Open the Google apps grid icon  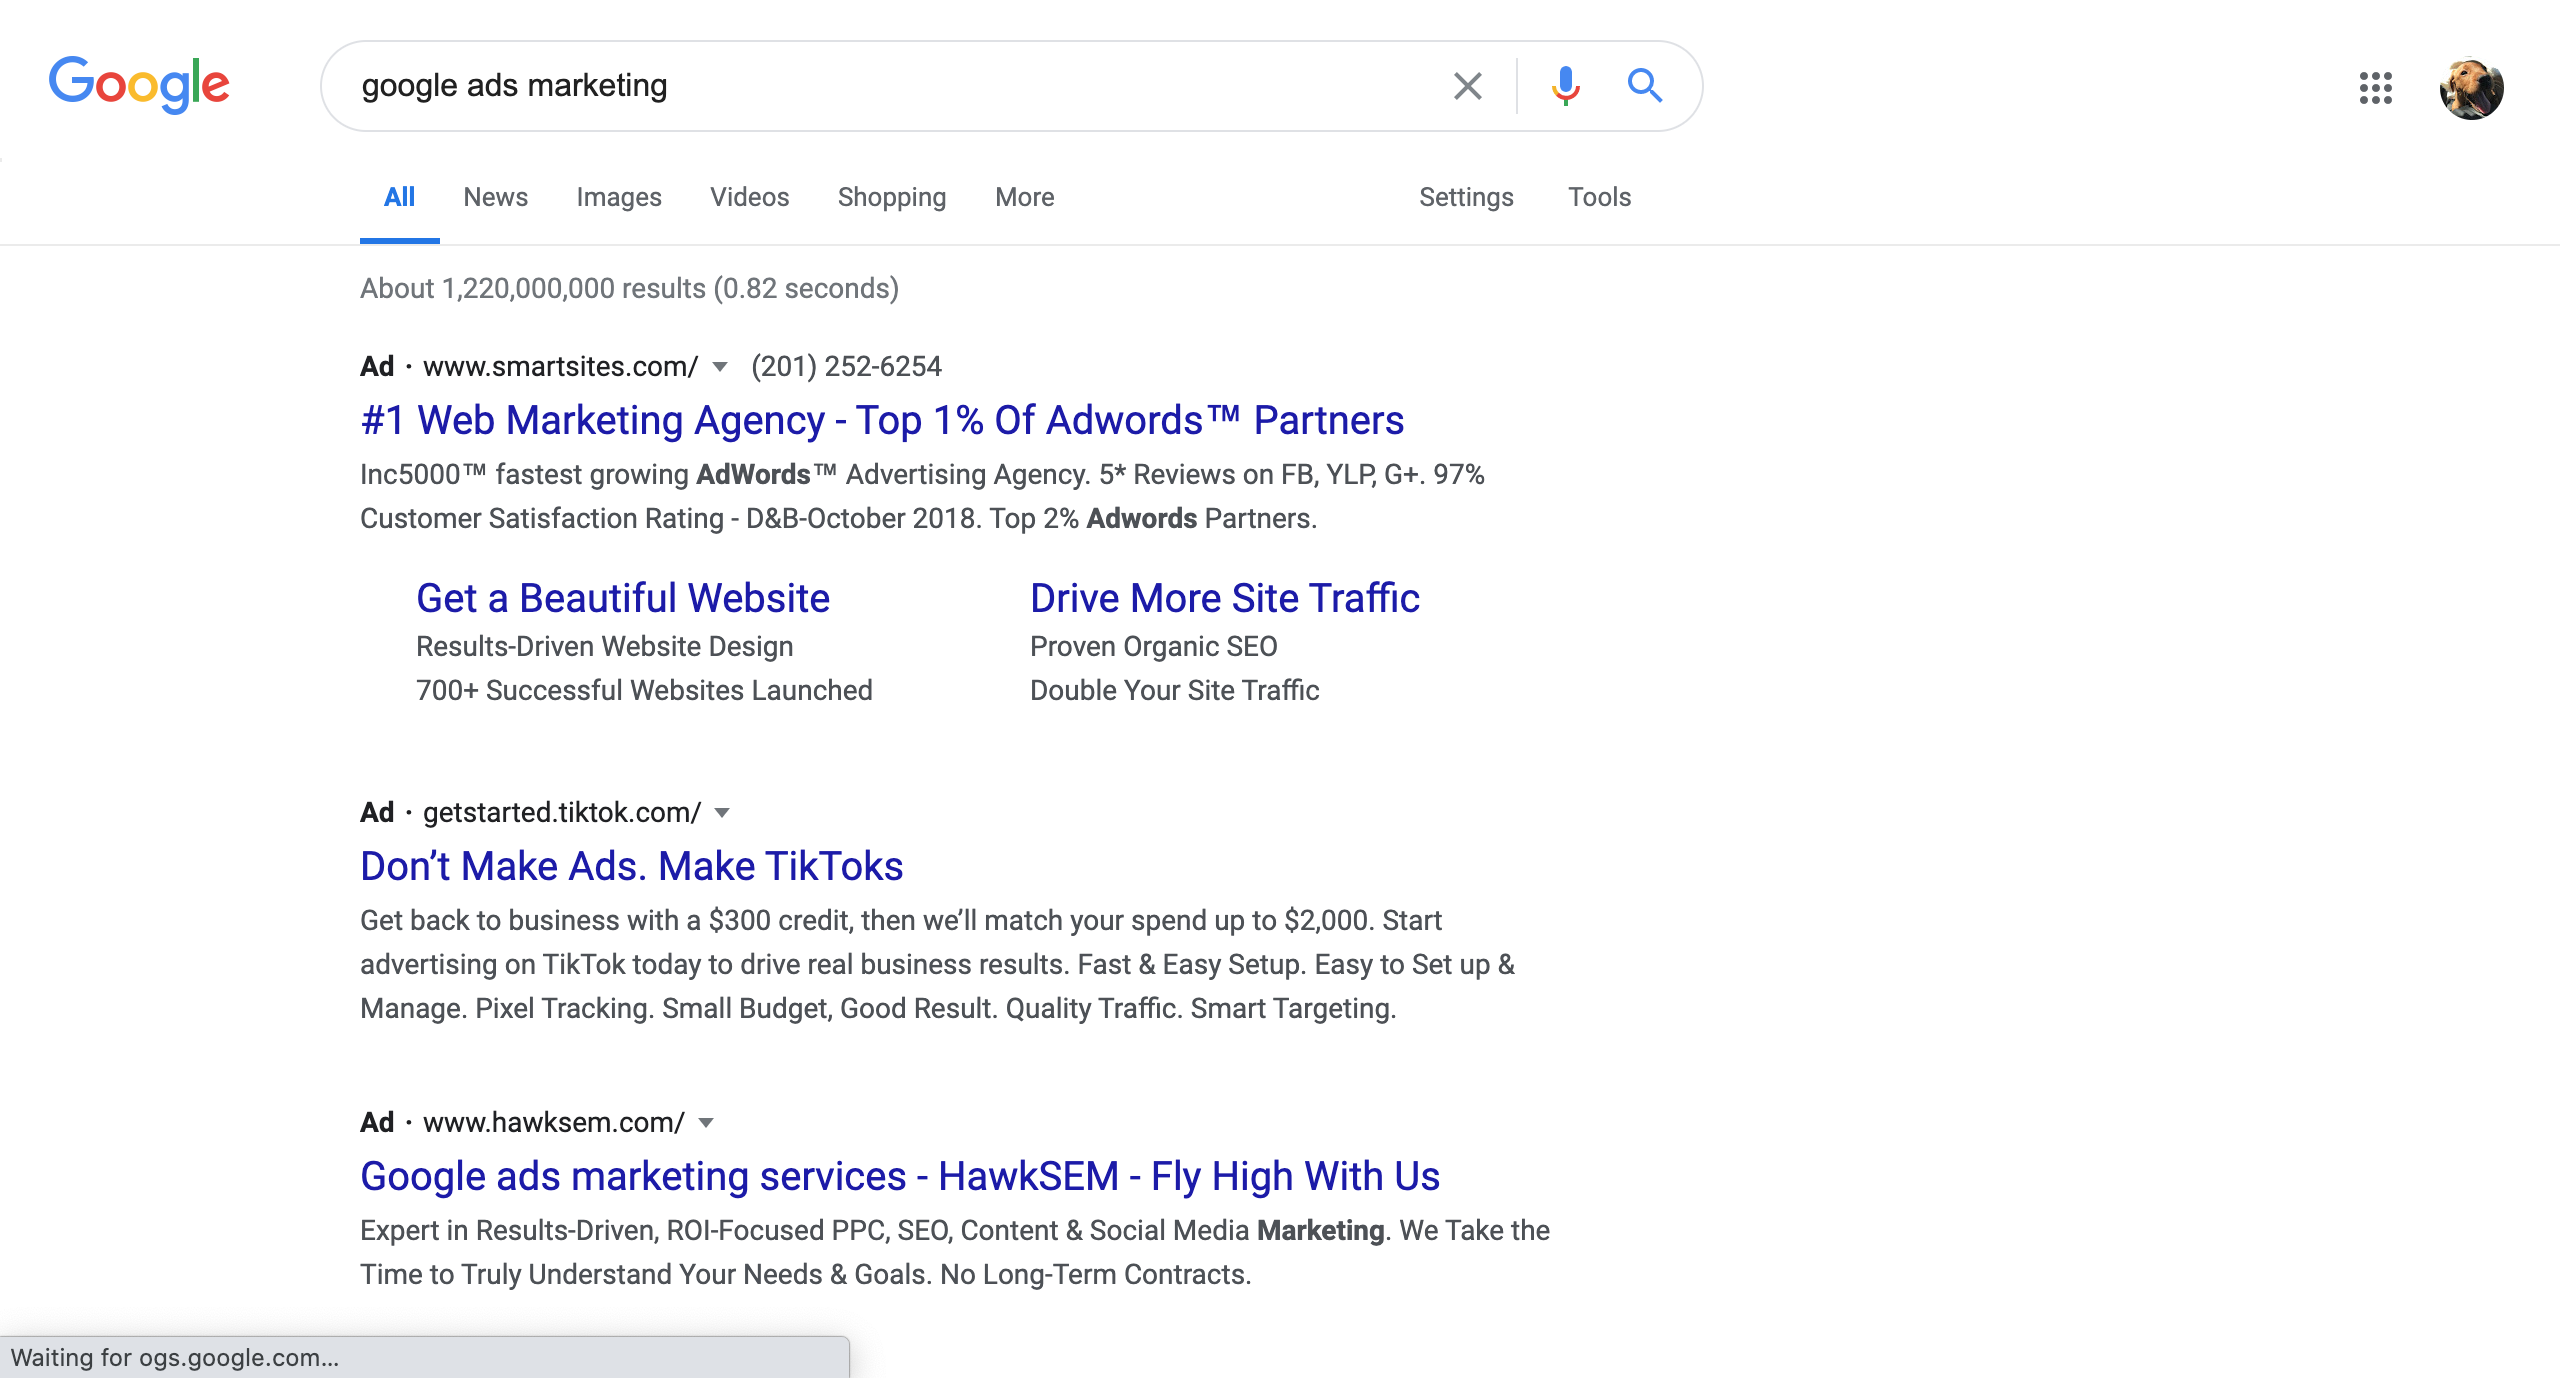2375,89
